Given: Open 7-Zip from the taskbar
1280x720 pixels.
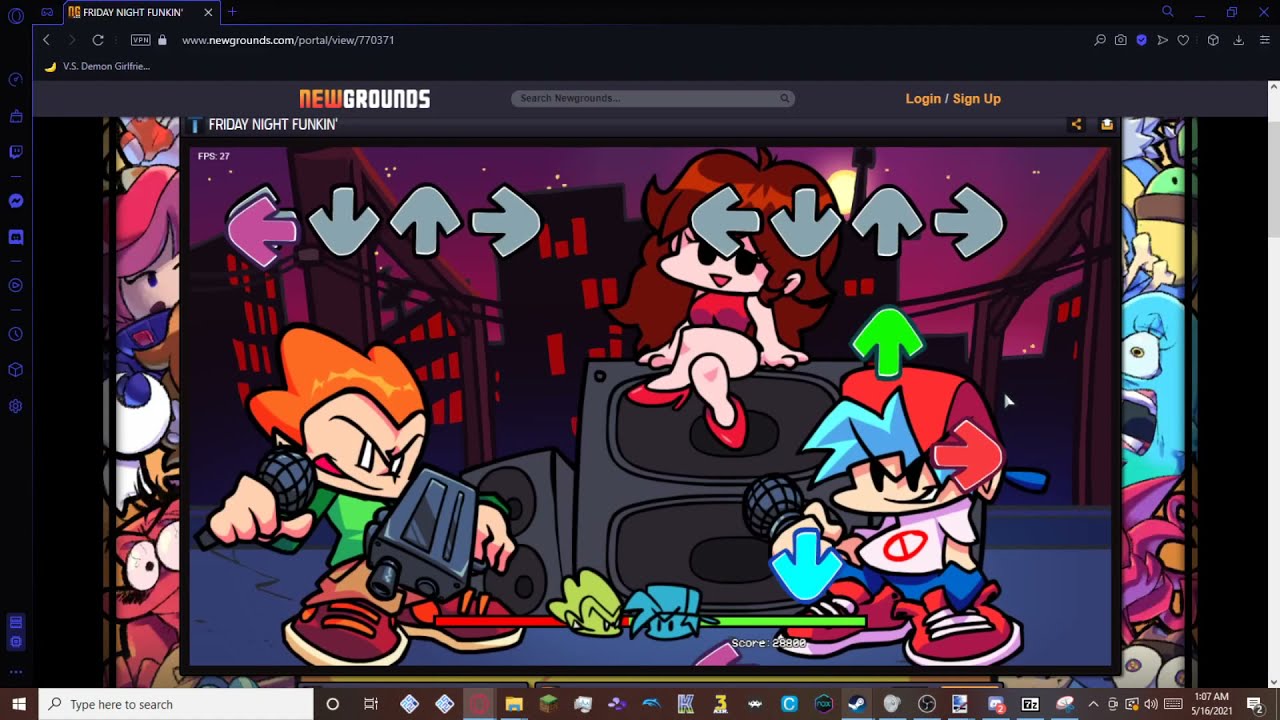Looking at the screenshot, I should click(x=1030, y=704).
